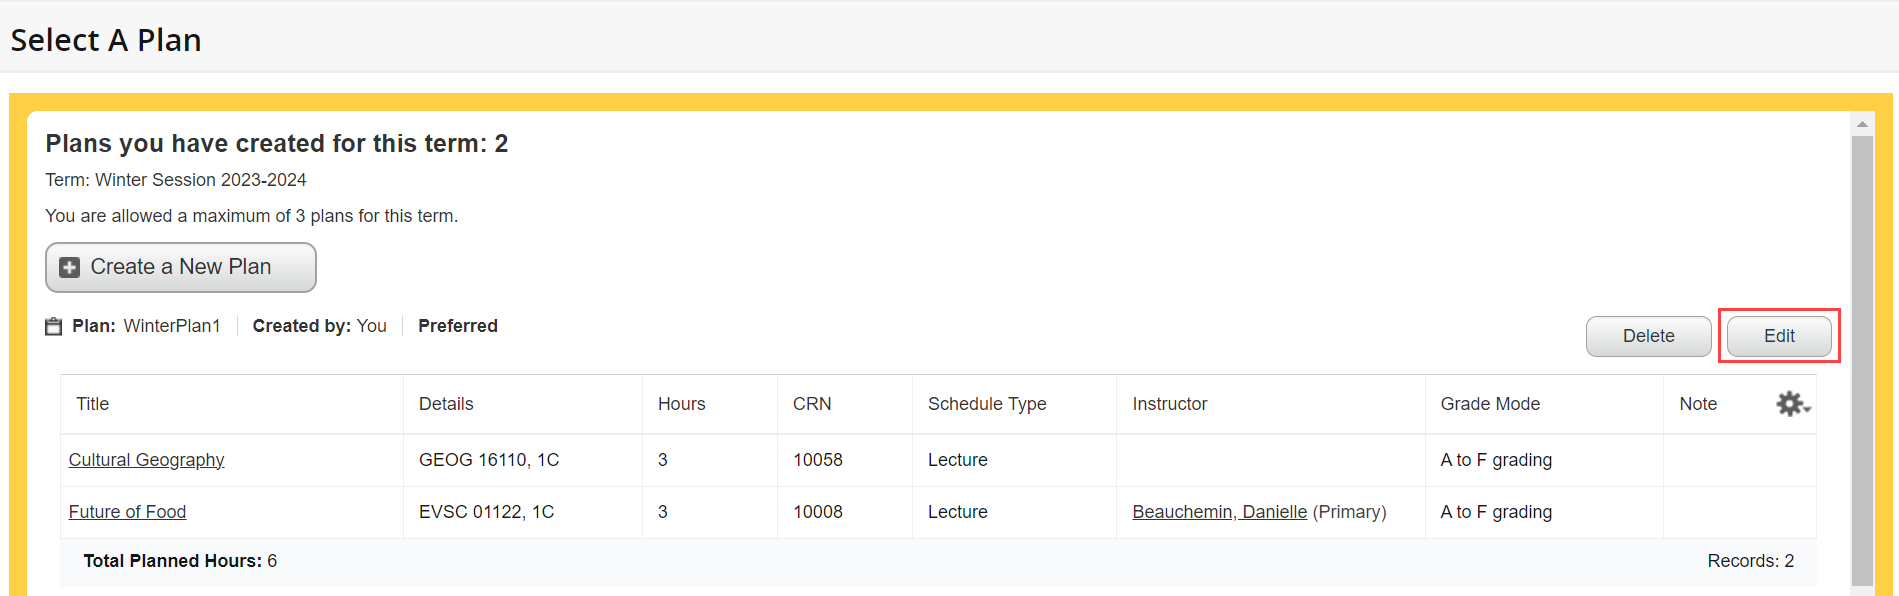The image size is (1899, 596).
Task: Open the Future of Food course link
Action: pos(127,512)
